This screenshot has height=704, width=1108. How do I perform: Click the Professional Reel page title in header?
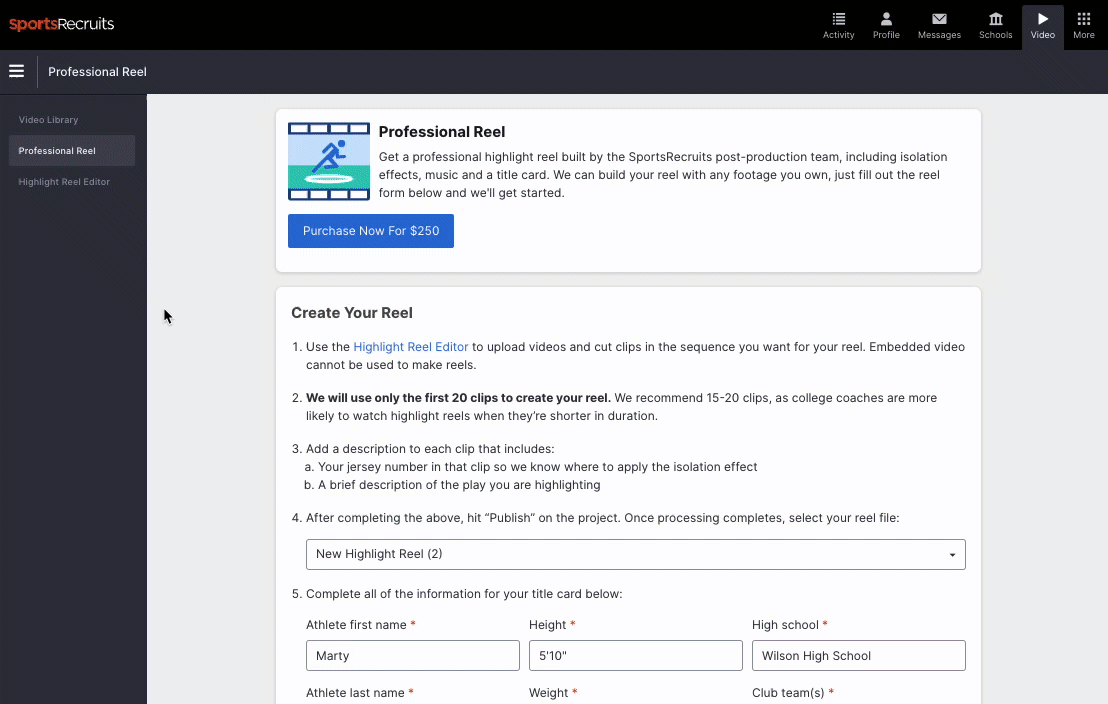pos(98,72)
